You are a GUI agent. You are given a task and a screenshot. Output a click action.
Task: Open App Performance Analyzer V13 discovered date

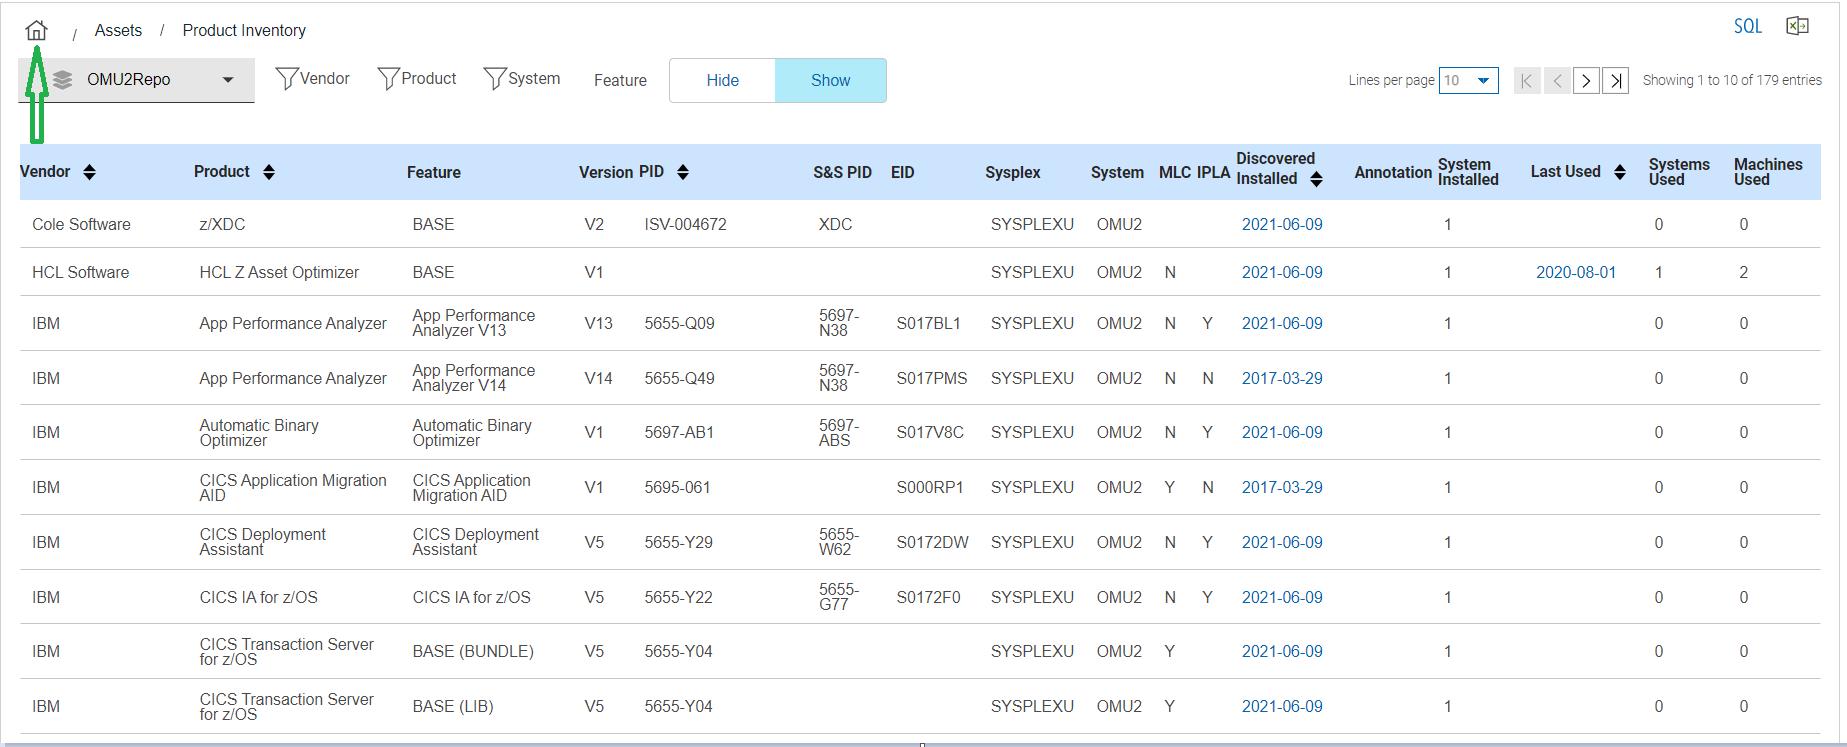click(x=1282, y=323)
